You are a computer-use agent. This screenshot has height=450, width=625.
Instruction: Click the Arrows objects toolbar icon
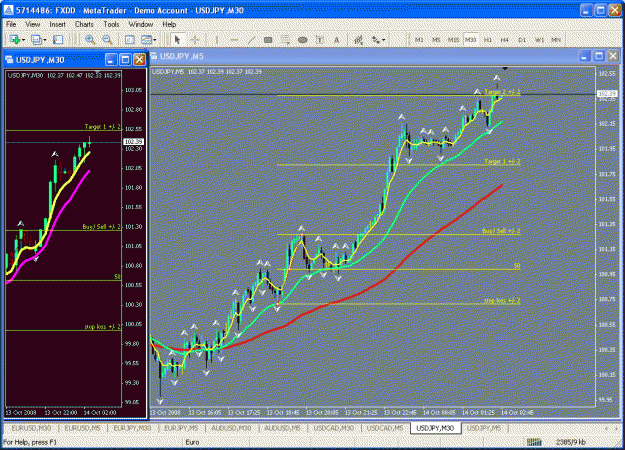point(375,39)
